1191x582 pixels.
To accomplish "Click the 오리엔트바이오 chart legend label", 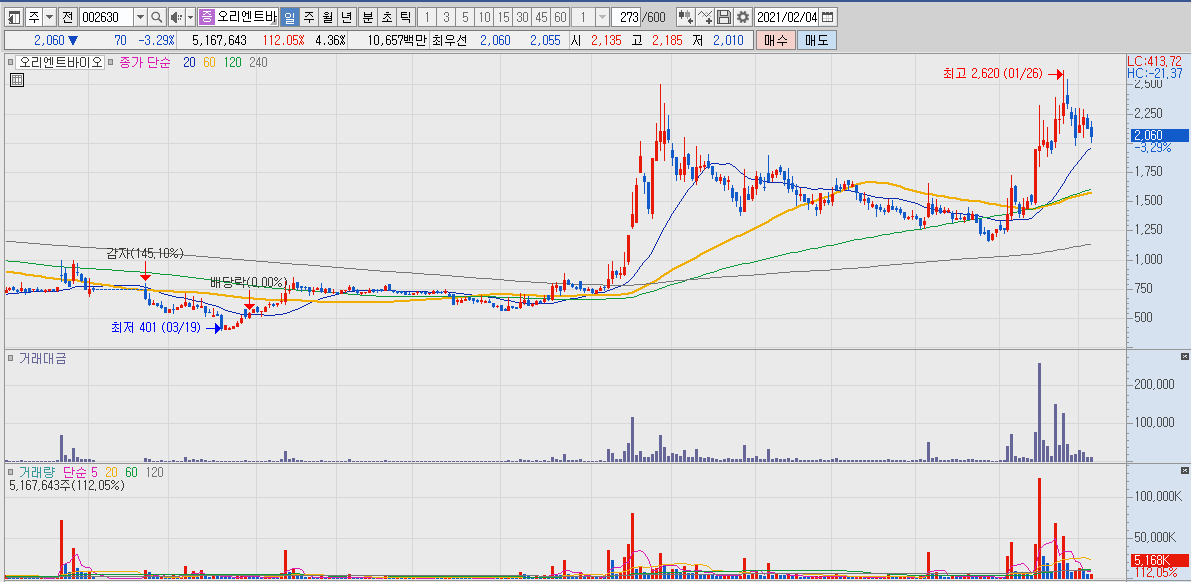I will (61, 62).
